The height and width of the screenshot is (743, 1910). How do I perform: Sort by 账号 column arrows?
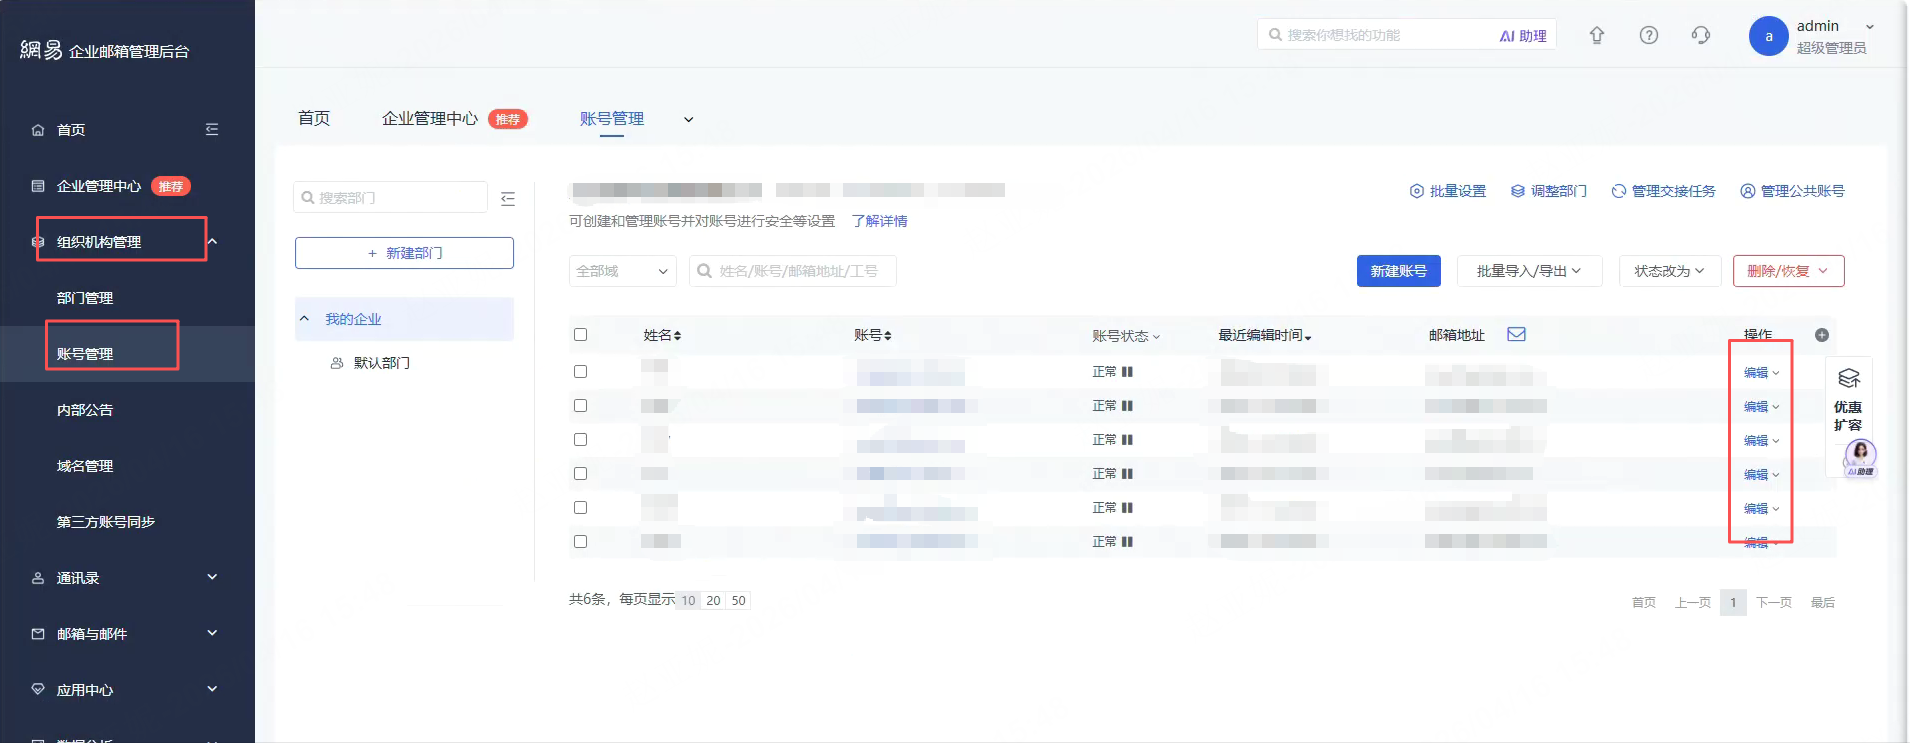887,336
